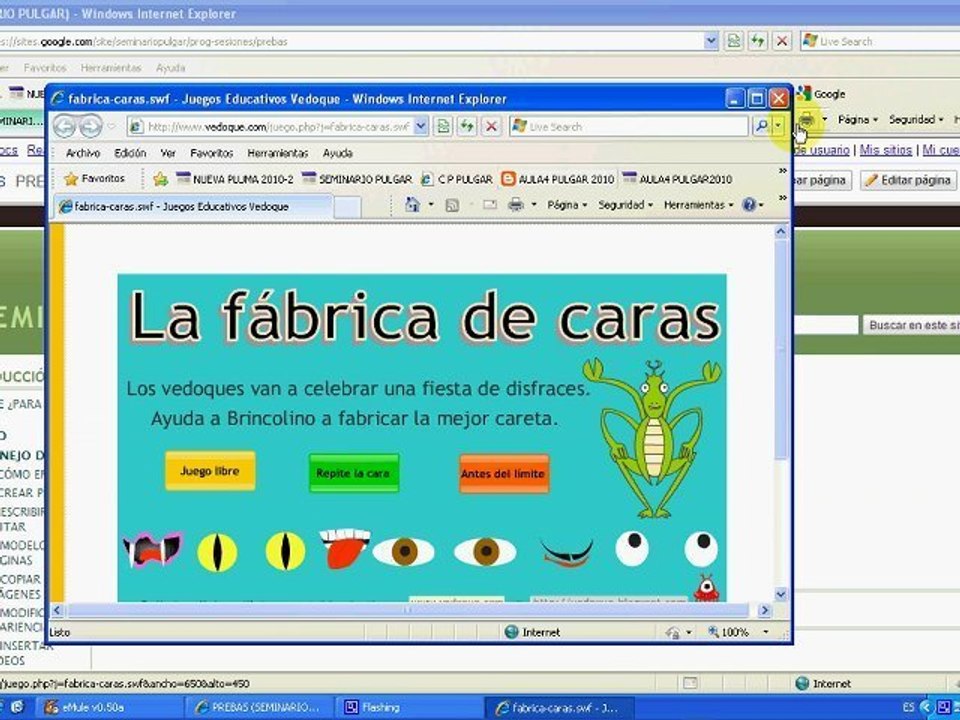This screenshot has height=720, width=960.
Task: Open the Flashing taskbar item
Action: click(x=407, y=707)
